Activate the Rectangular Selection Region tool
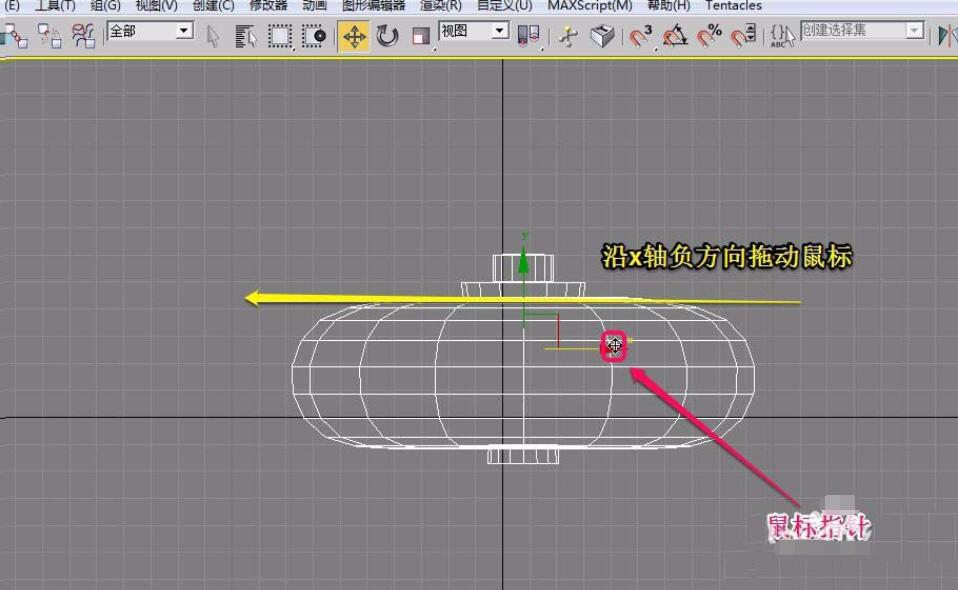The height and width of the screenshot is (590, 958). point(278,35)
